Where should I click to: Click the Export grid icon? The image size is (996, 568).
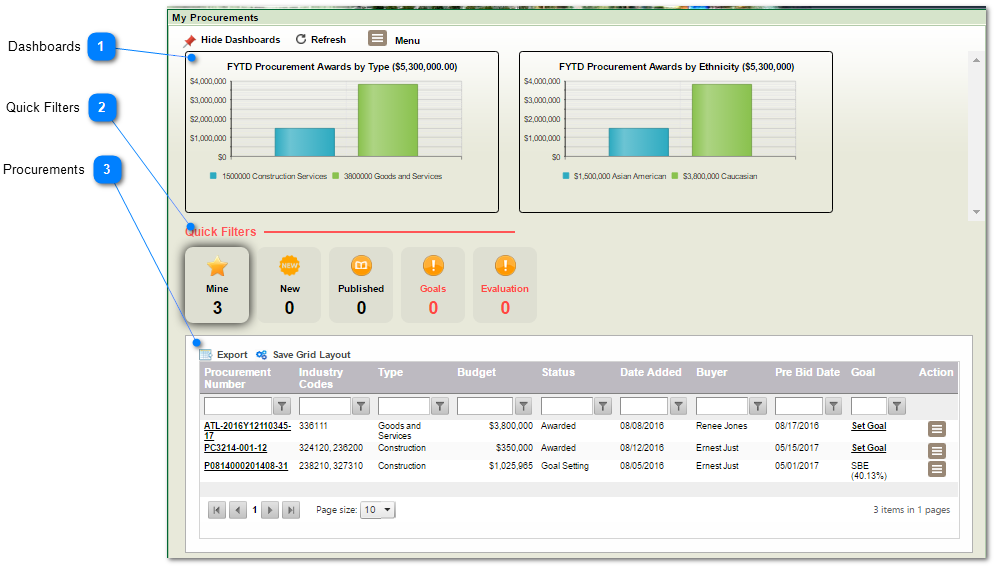(x=206, y=355)
